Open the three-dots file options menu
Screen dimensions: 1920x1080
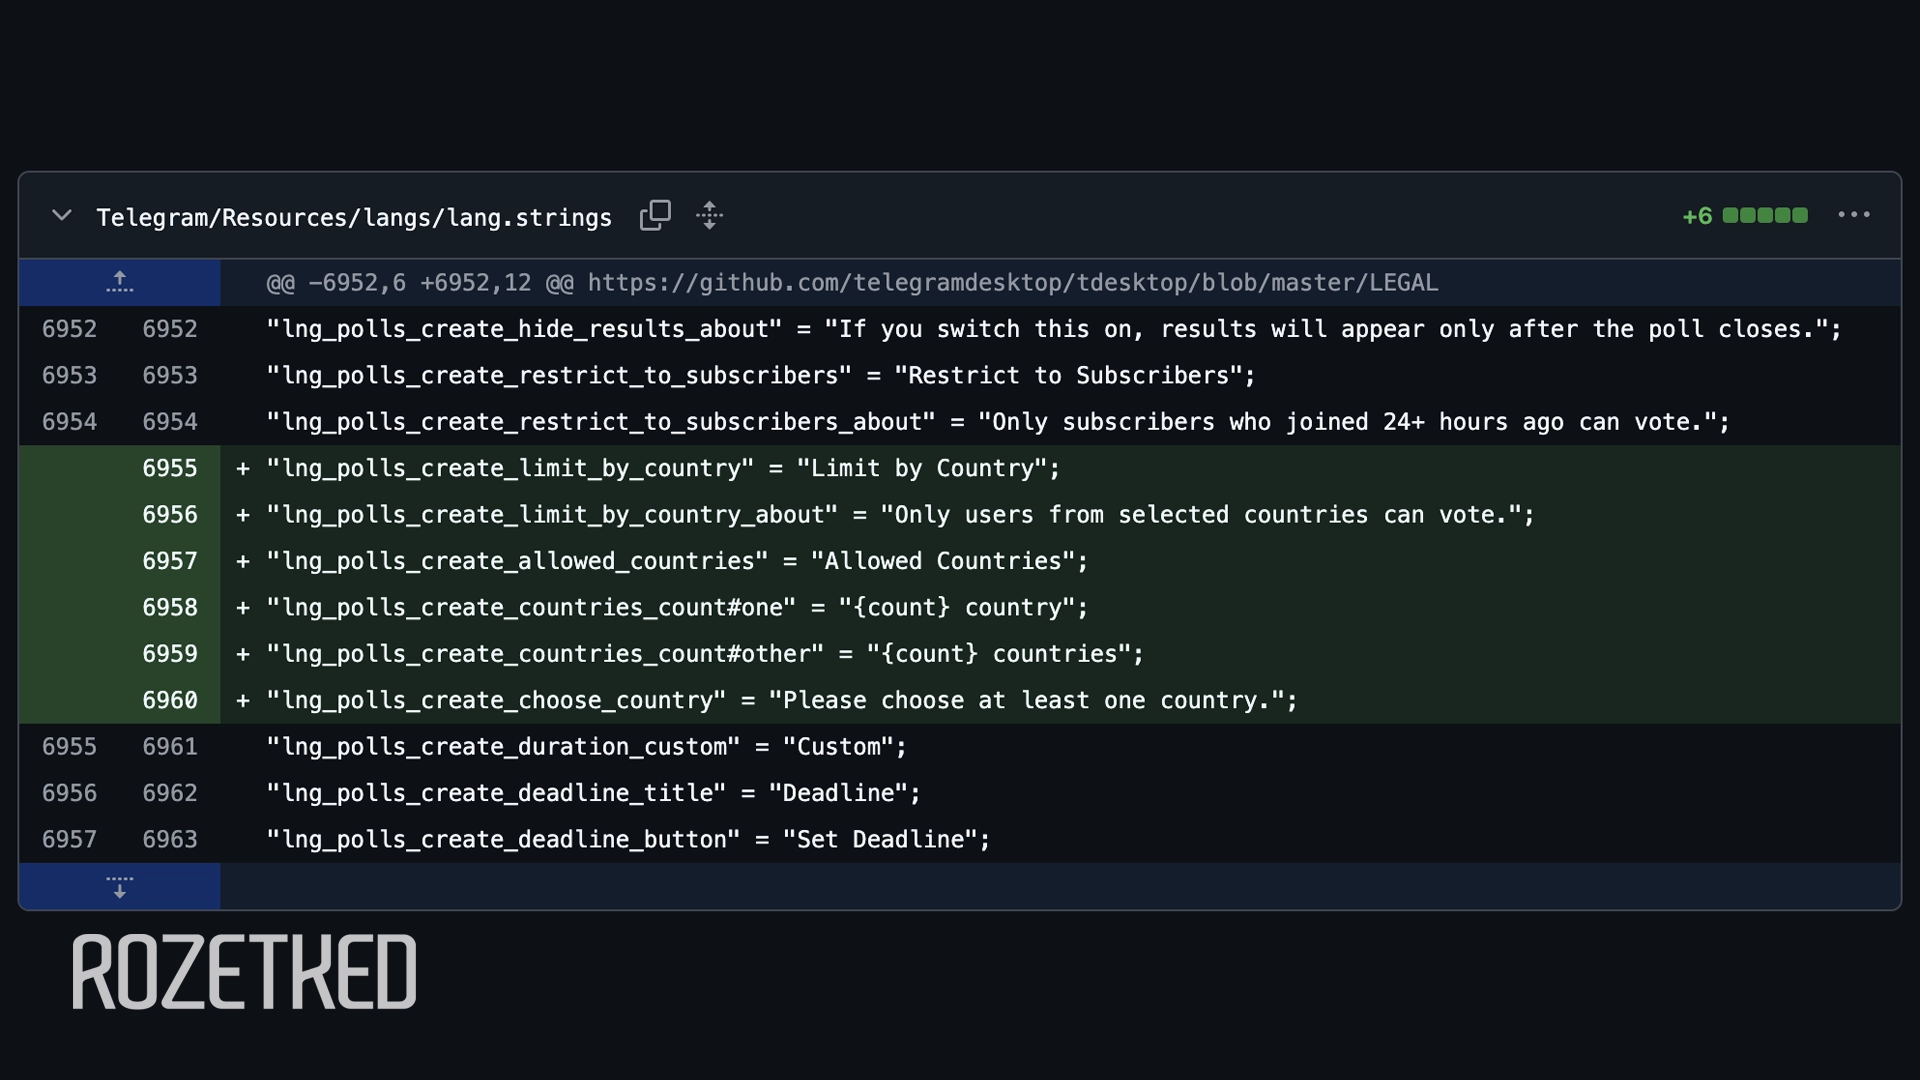[1853, 216]
